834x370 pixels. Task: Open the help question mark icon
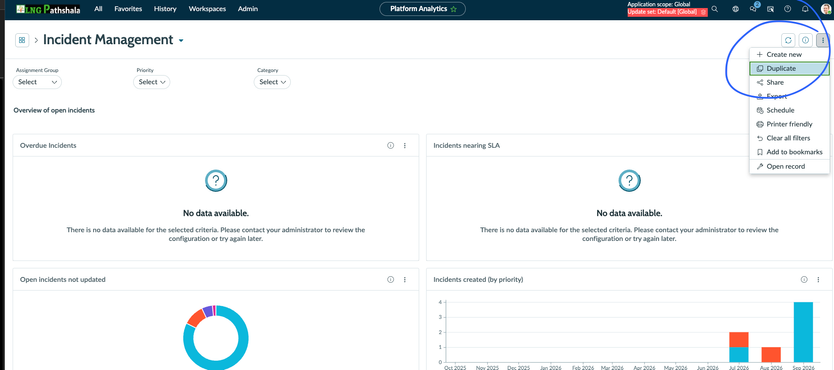point(788,9)
